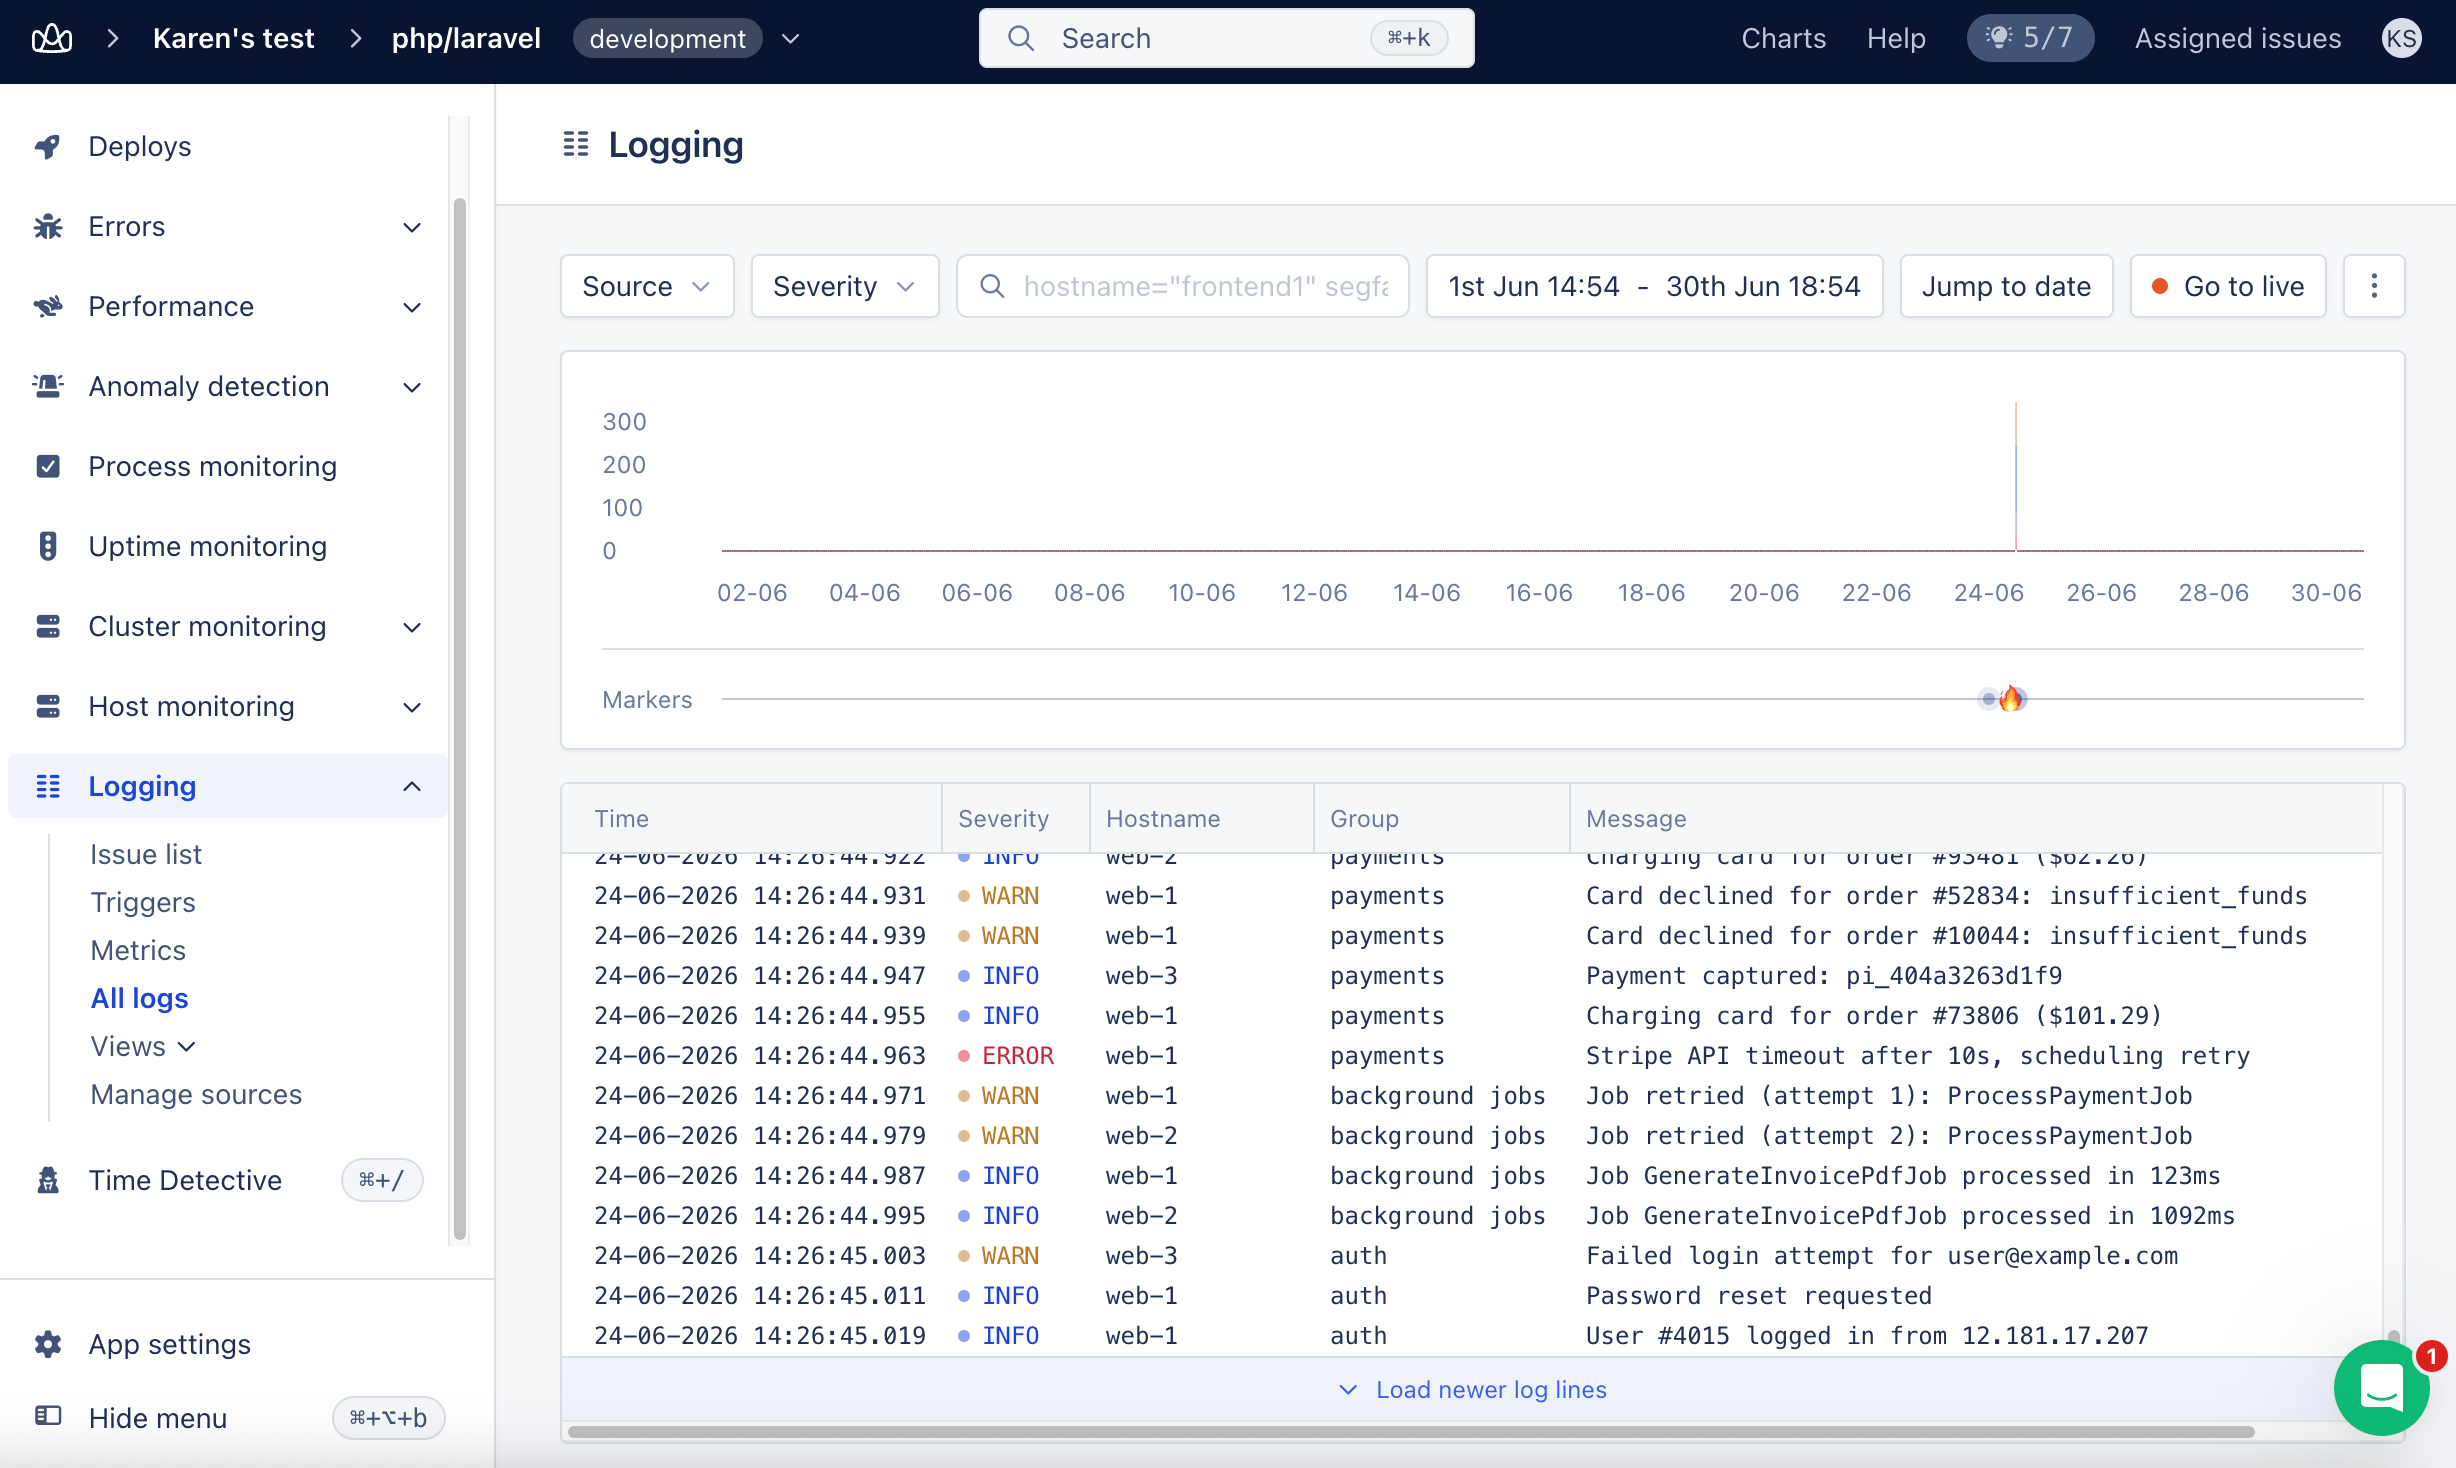Click php/laravel breadcrumb
This screenshot has width=2456, height=1468.
(x=465, y=39)
